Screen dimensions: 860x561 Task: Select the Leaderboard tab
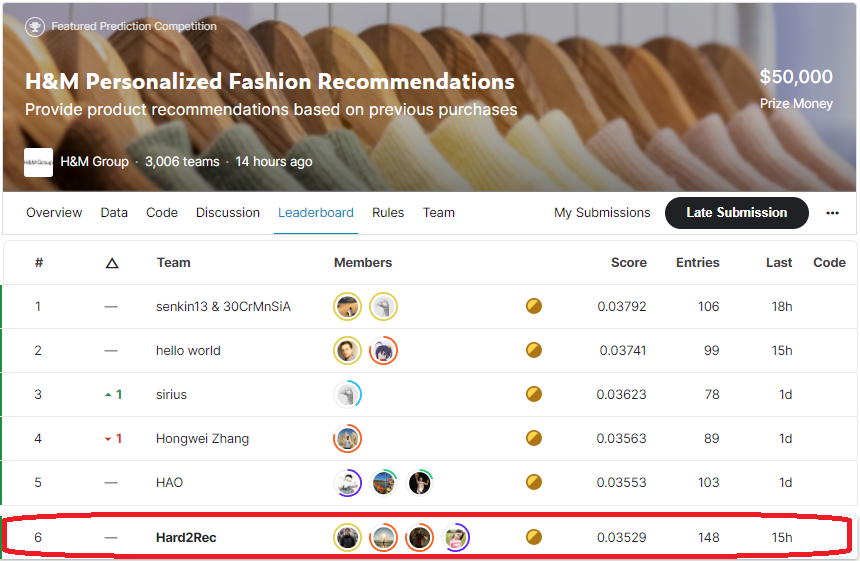click(x=316, y=213)
